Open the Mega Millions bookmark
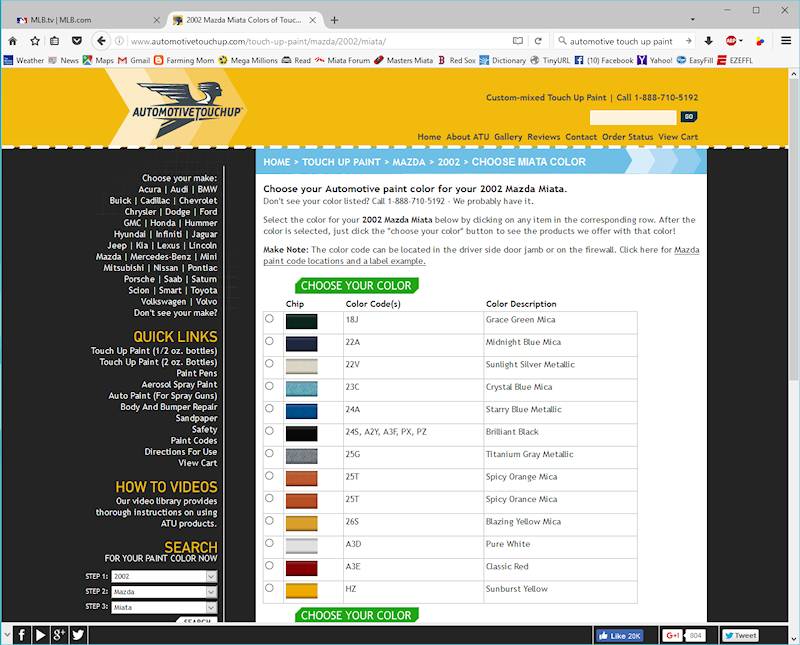Screen dimensions: 800x645 [x=248, y=60]
